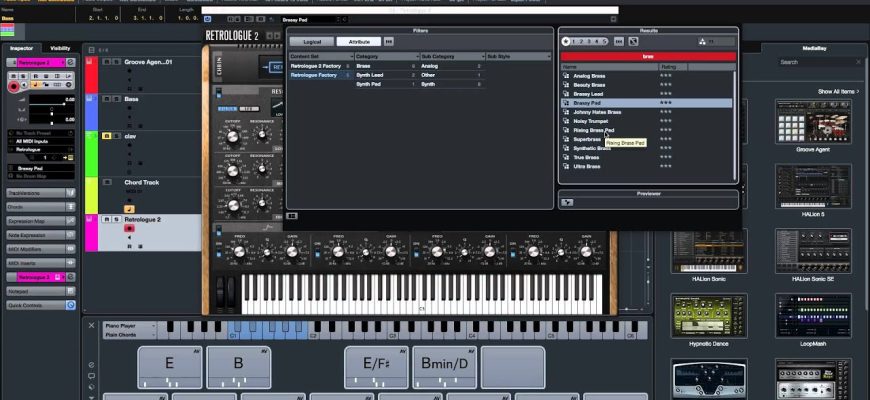Close the chord pads panel
Viewport: 870px width, 400px height.
coord(91,325)
